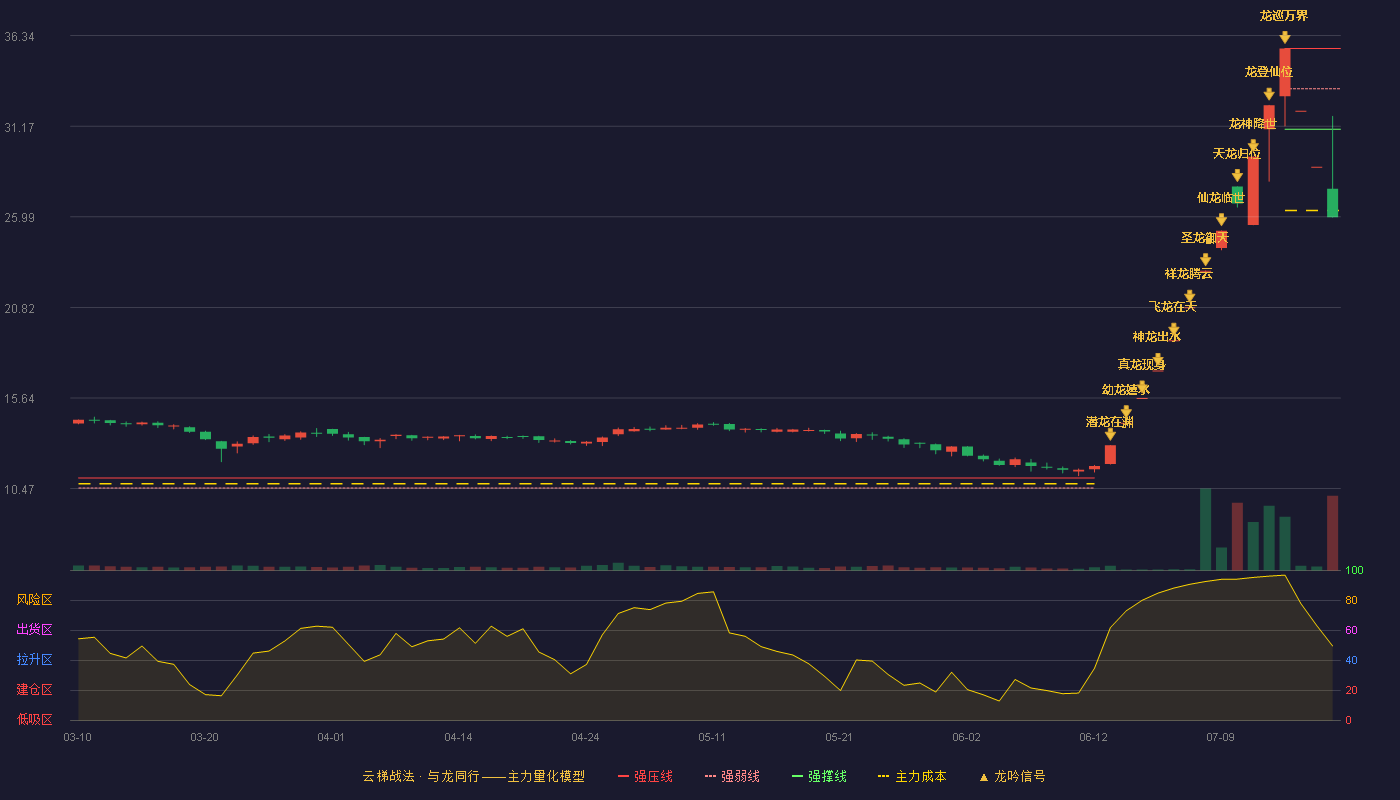Click the arrow marker under 潜龙在渊

(1110, 434)
